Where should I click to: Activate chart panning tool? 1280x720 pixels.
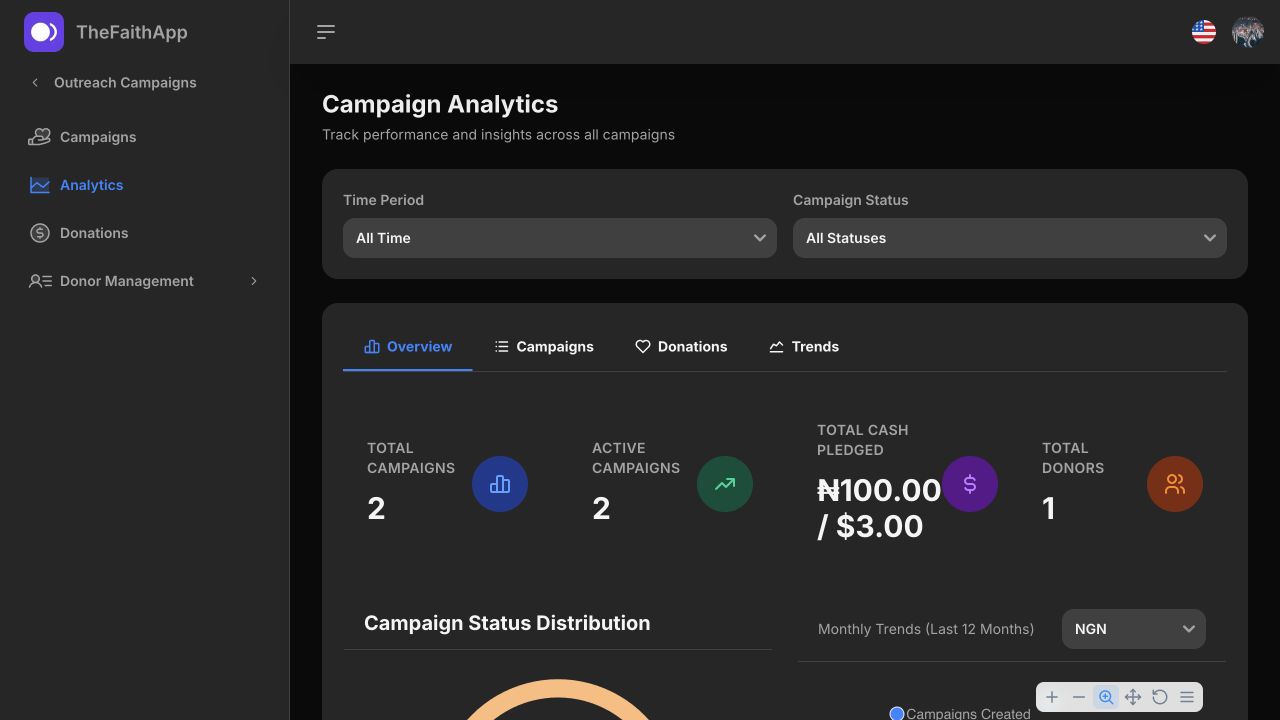1133,697
